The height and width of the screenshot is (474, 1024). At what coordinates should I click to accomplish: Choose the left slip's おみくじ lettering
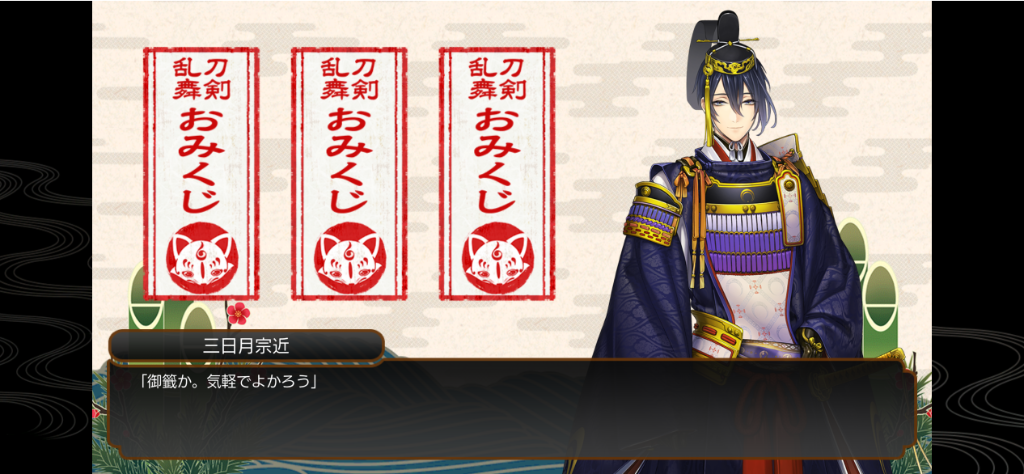click(202, 160)
